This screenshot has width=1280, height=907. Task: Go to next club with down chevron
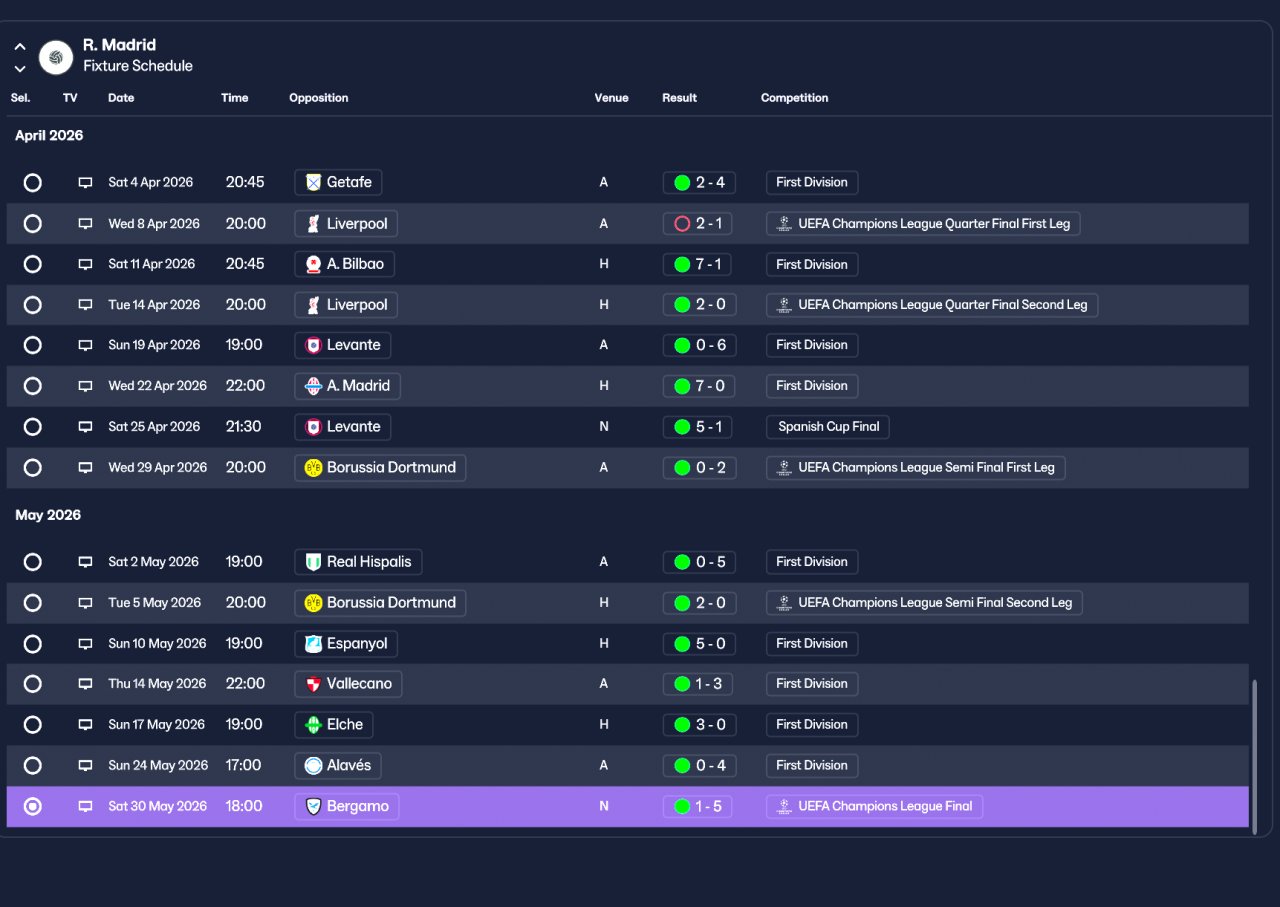tap(20, 69)
